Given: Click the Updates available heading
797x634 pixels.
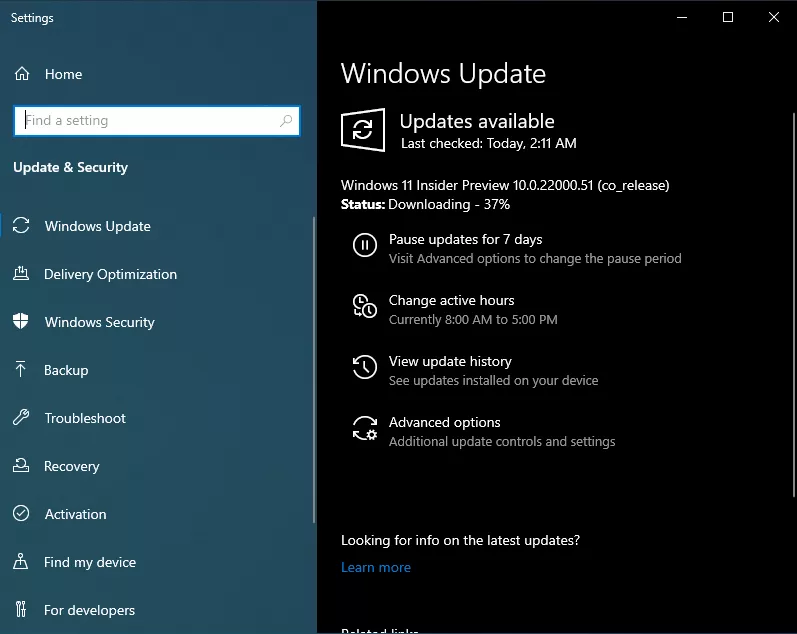Looking at the screenshot, I should click(477, 122).
